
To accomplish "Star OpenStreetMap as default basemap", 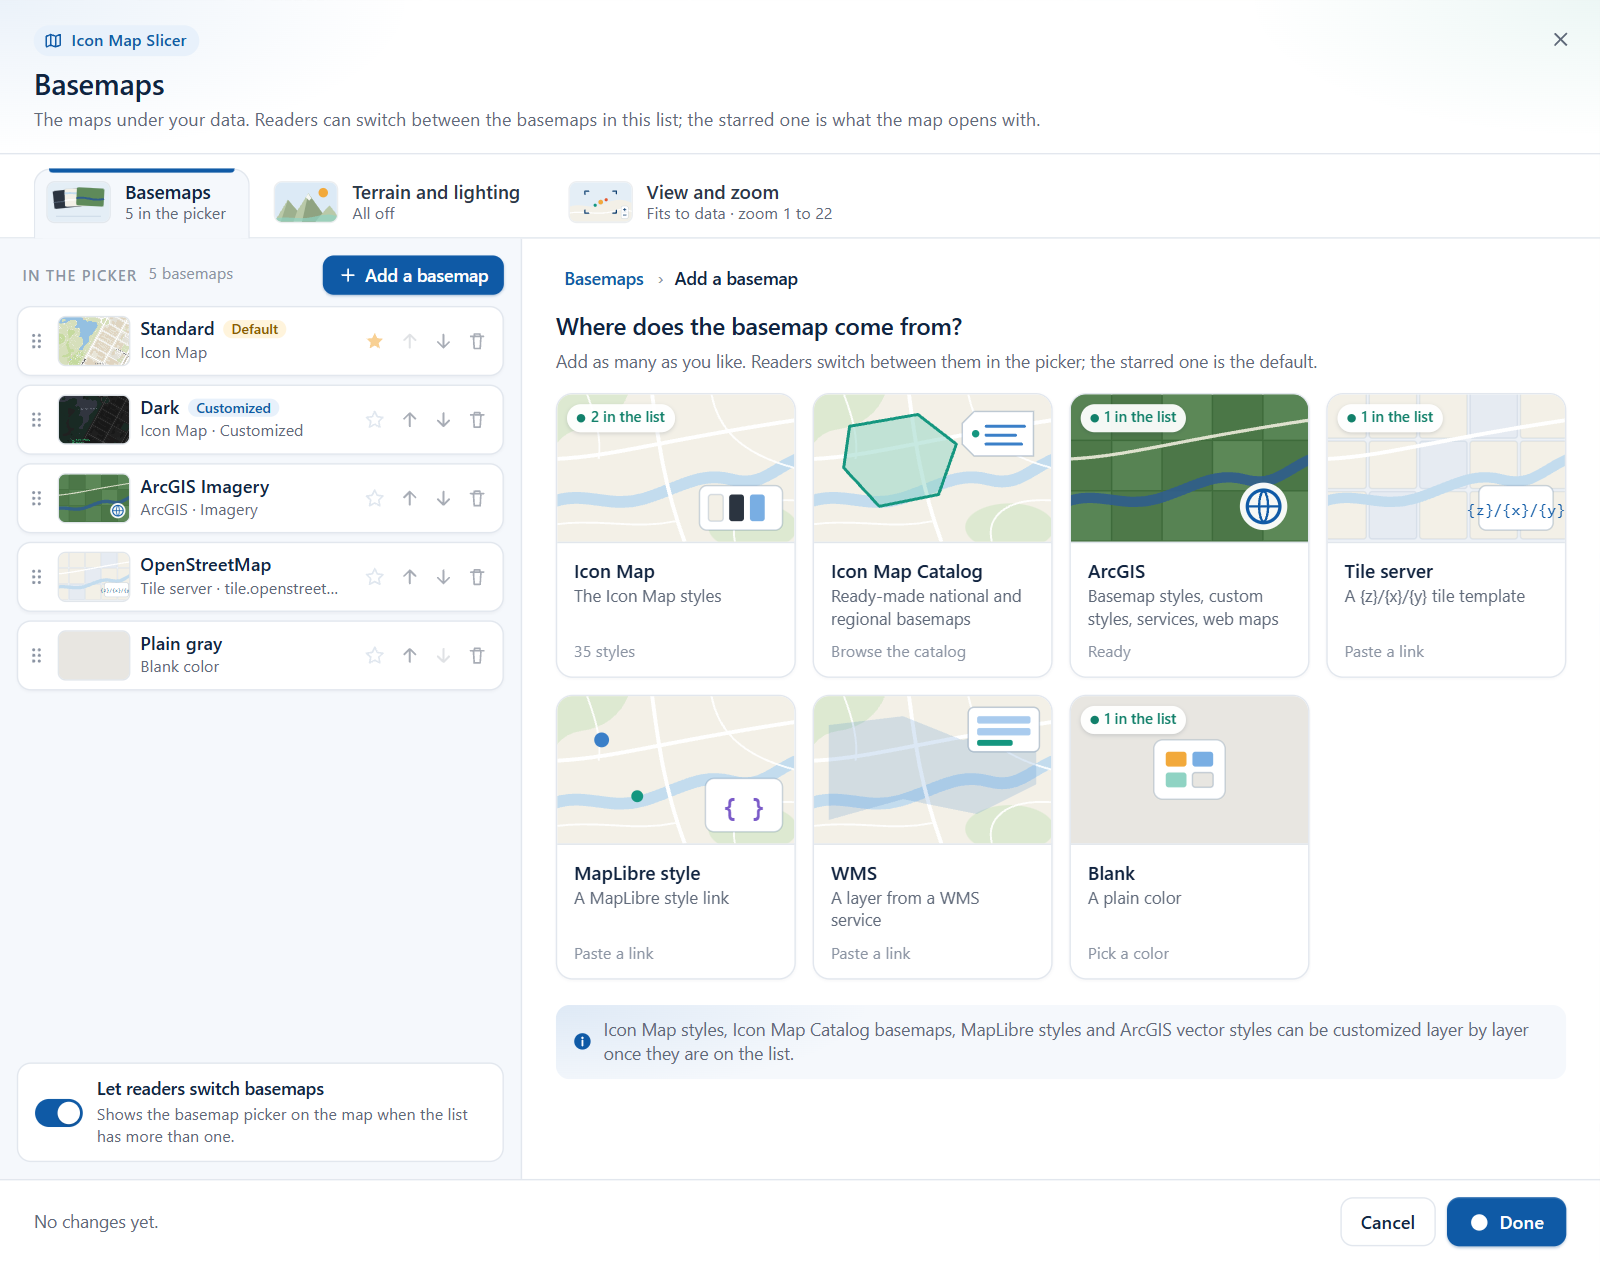I will (x=375, y=577).
